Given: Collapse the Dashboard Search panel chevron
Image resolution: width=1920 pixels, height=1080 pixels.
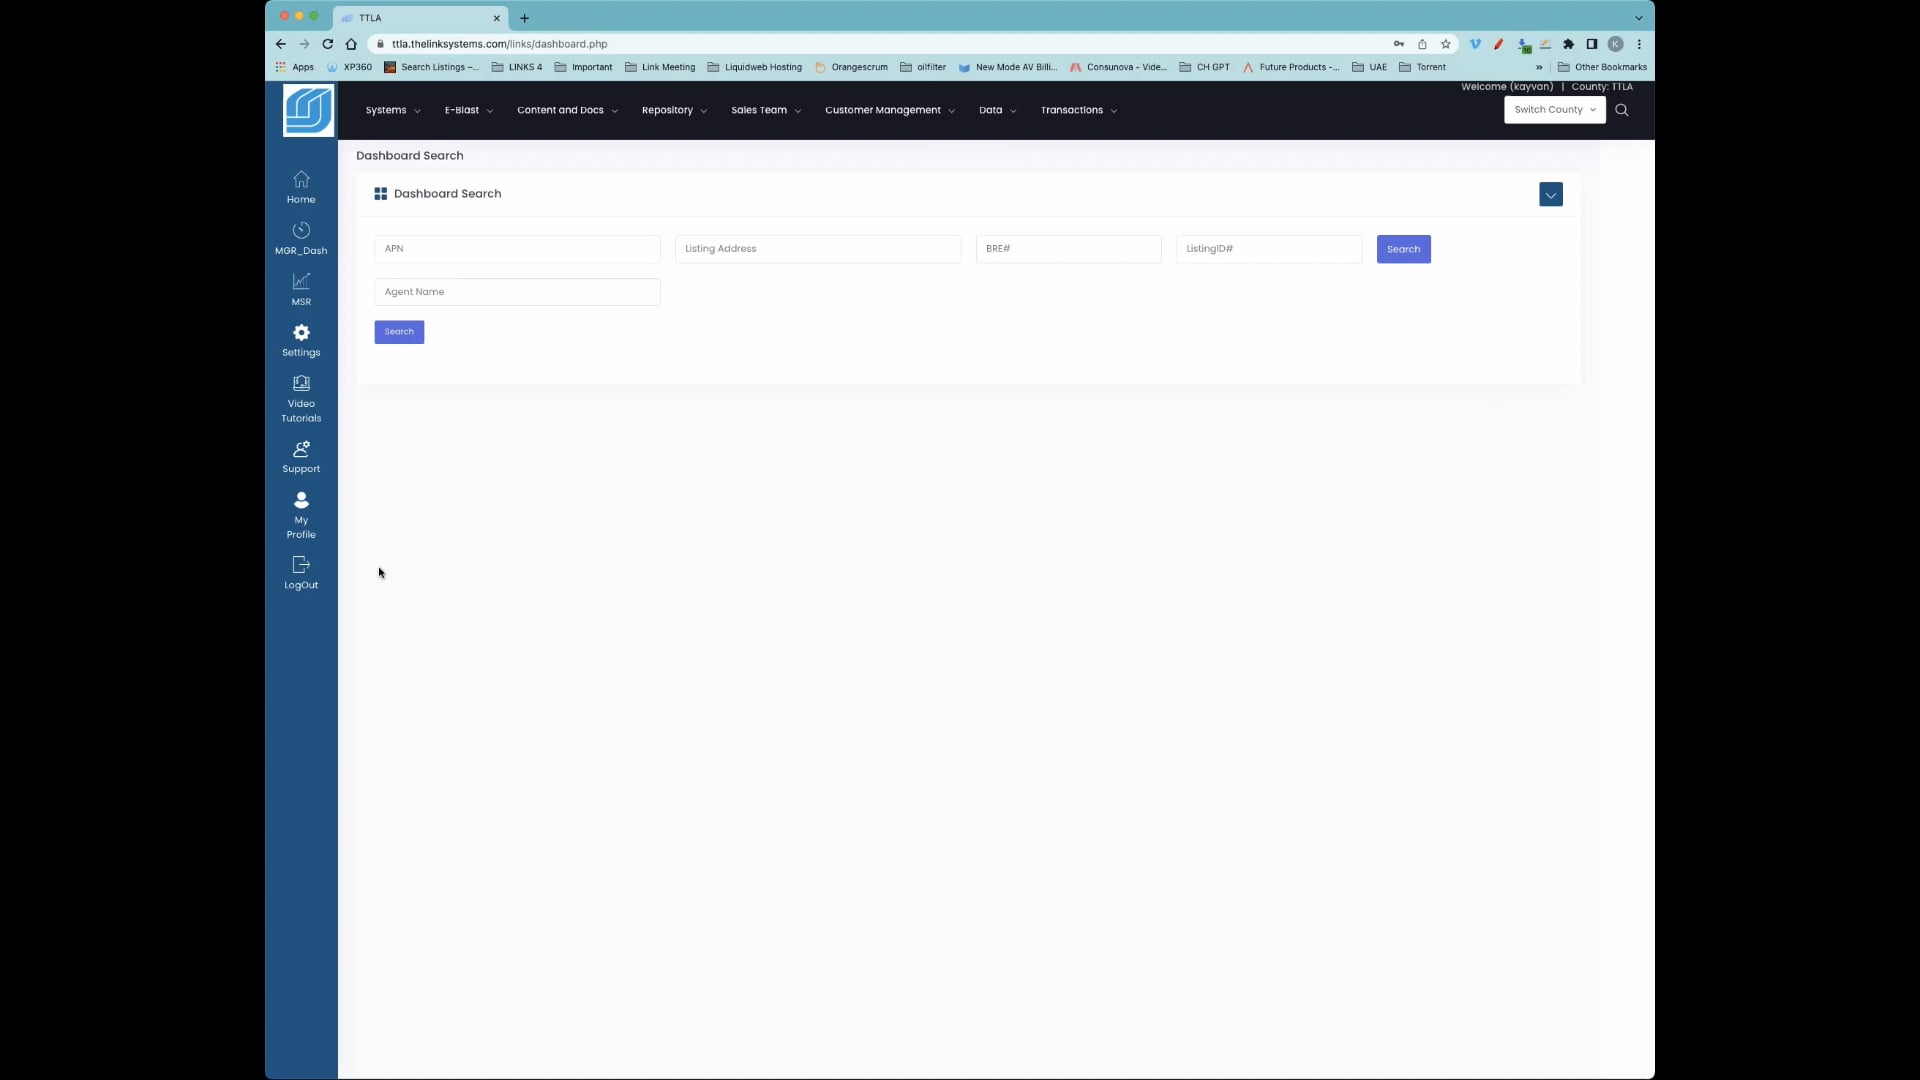Looking at the screenshot, I should [x=1551, y=194].
